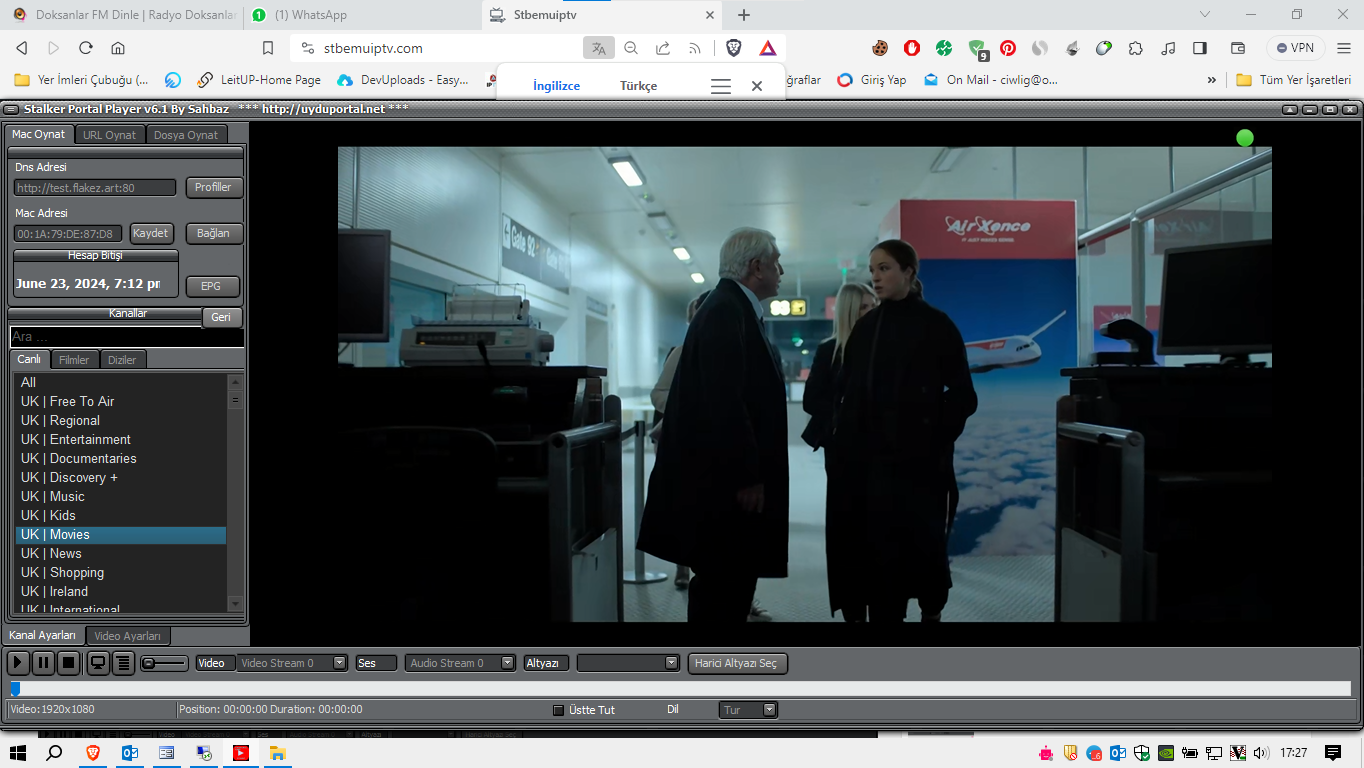Open the Video Ayarları tab

click(x=128, y=636)
